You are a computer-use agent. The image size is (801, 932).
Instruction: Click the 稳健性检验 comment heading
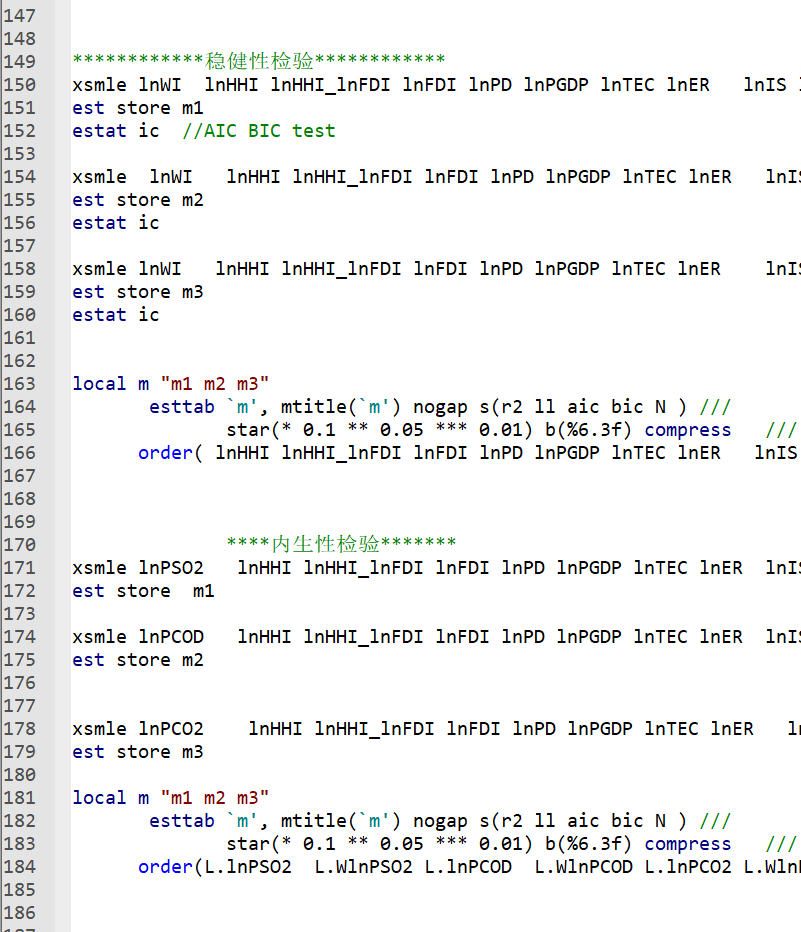[x=259, y=61]
